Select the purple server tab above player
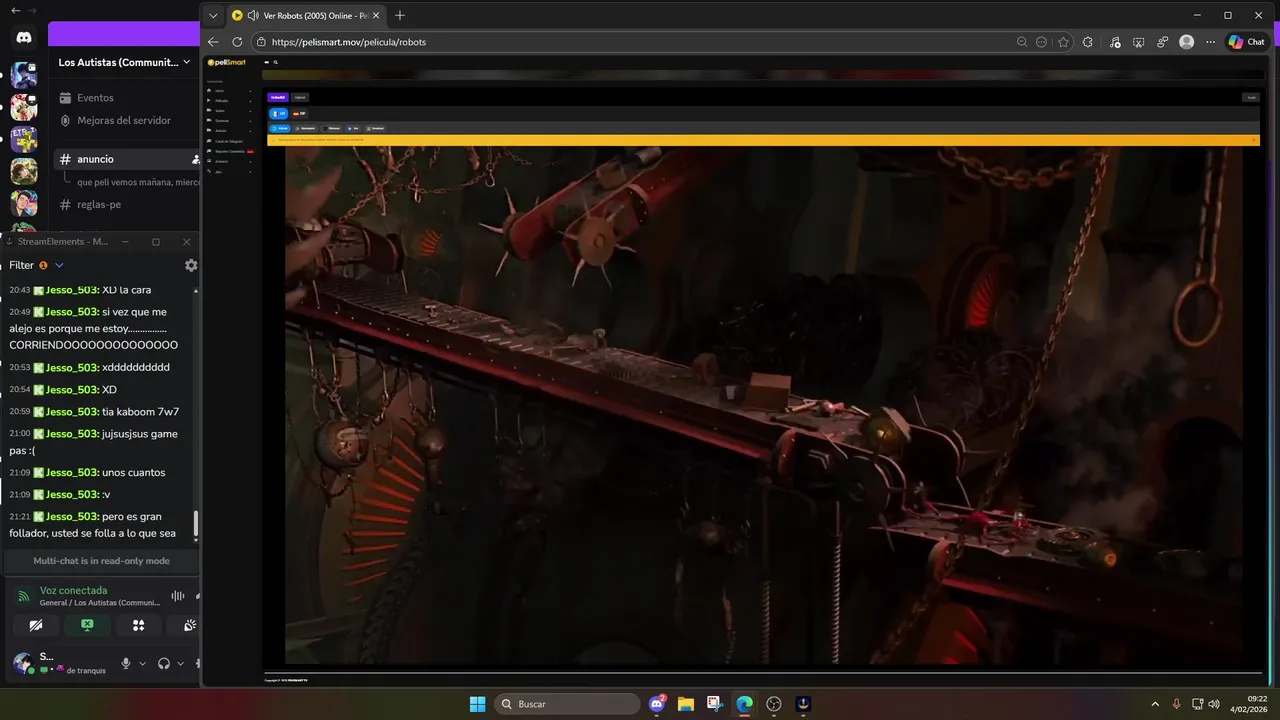Viewport: 1280px width, 720px height. pos(278,97)
